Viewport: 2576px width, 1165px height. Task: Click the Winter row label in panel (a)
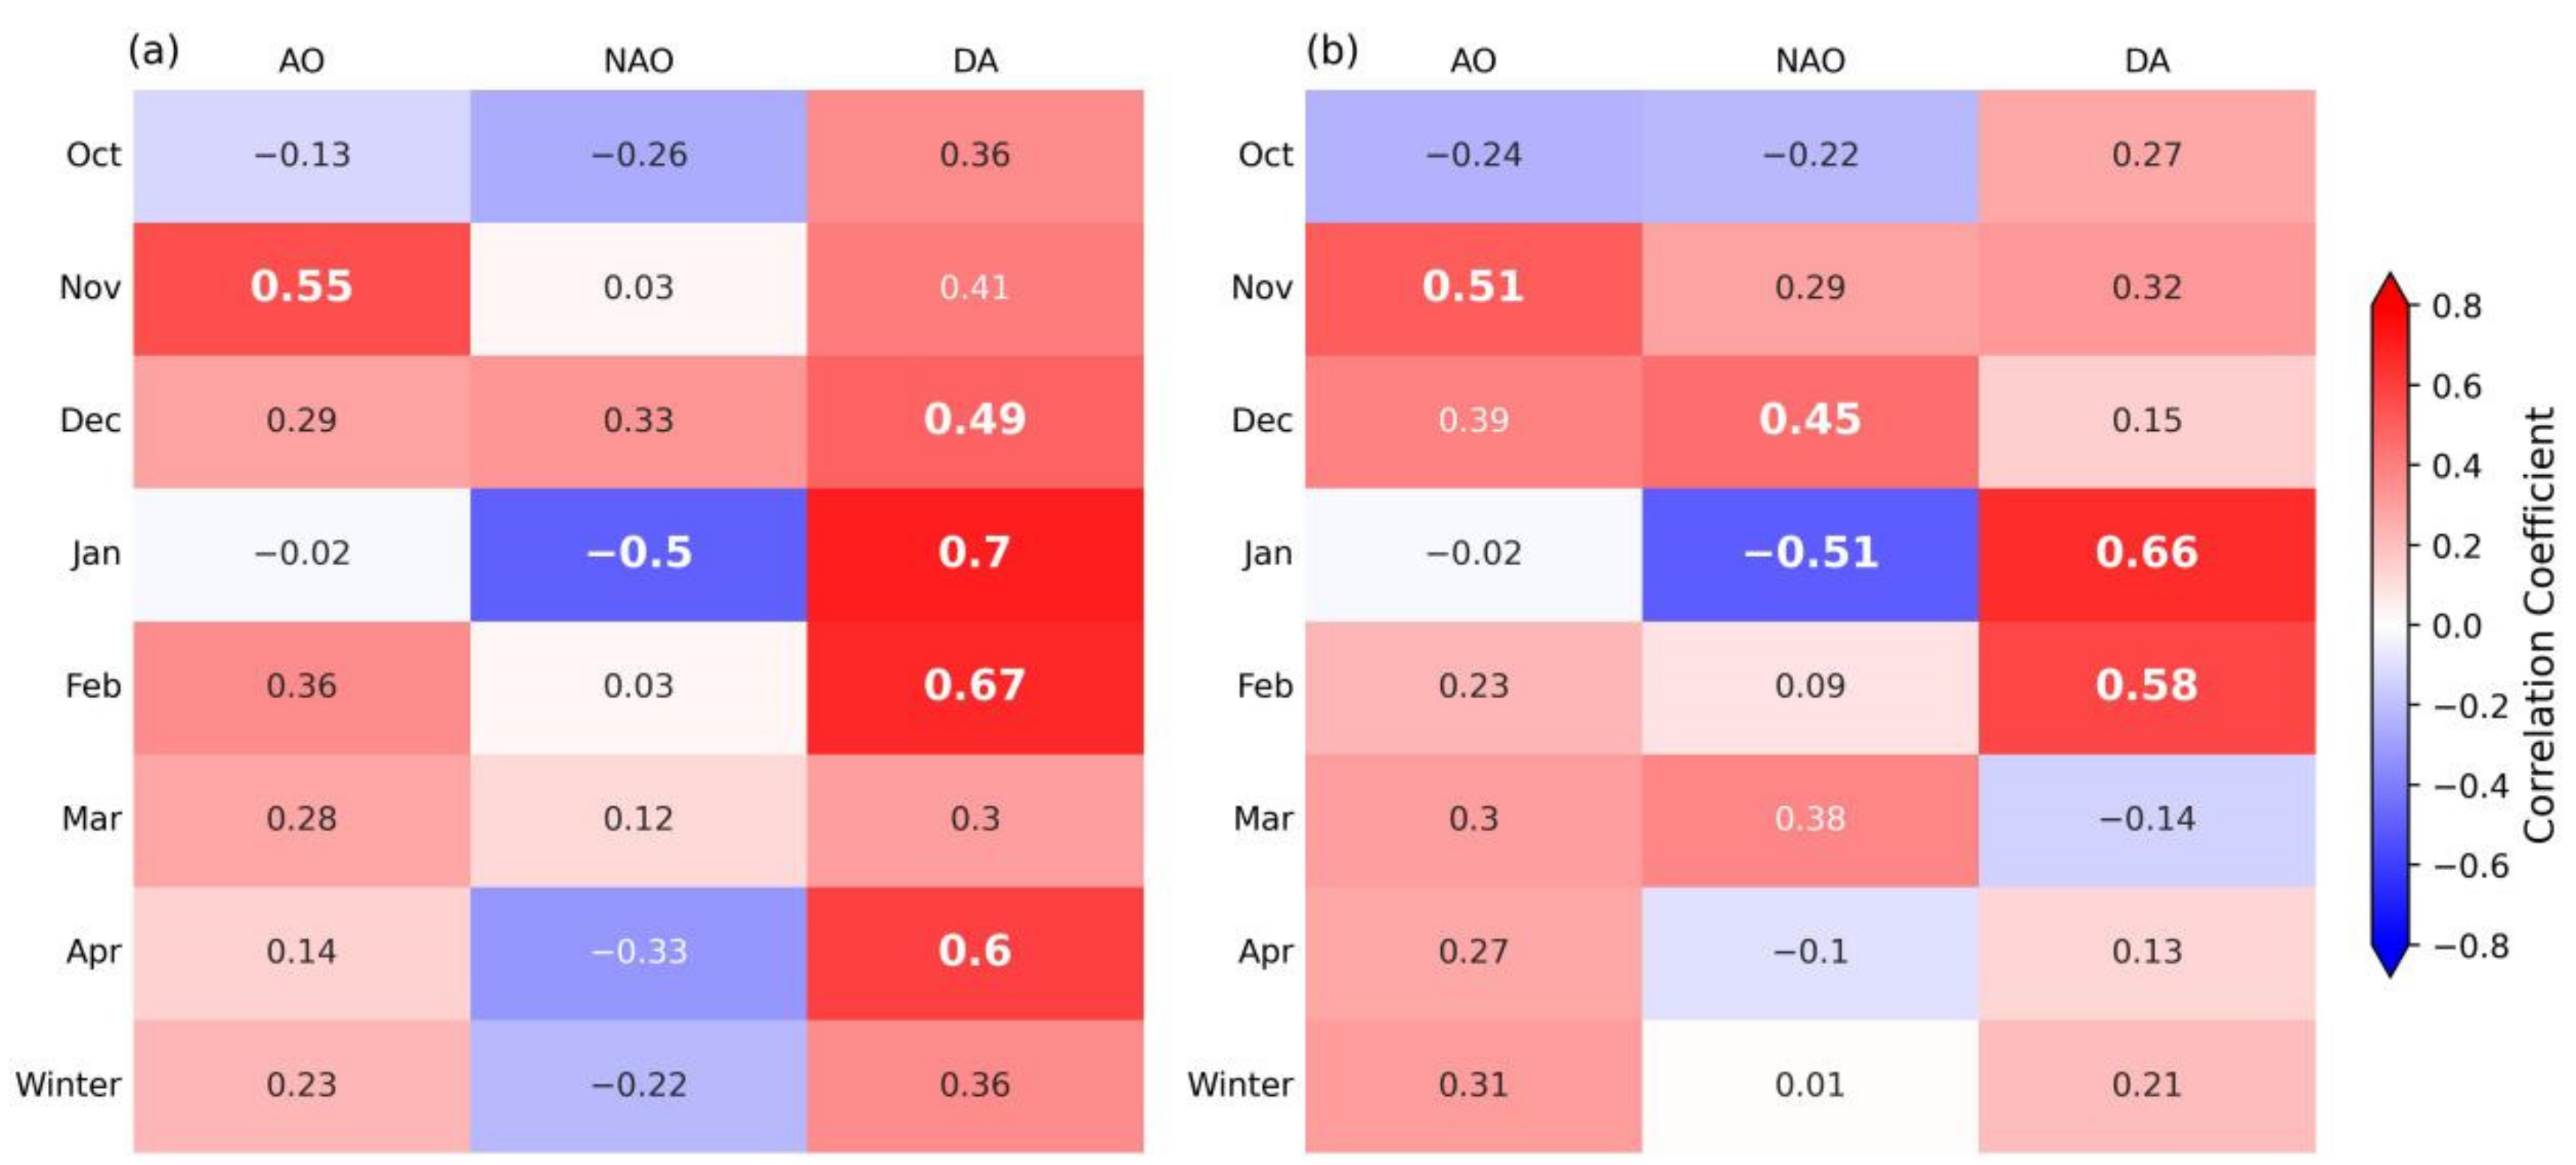click(68, 1084)
